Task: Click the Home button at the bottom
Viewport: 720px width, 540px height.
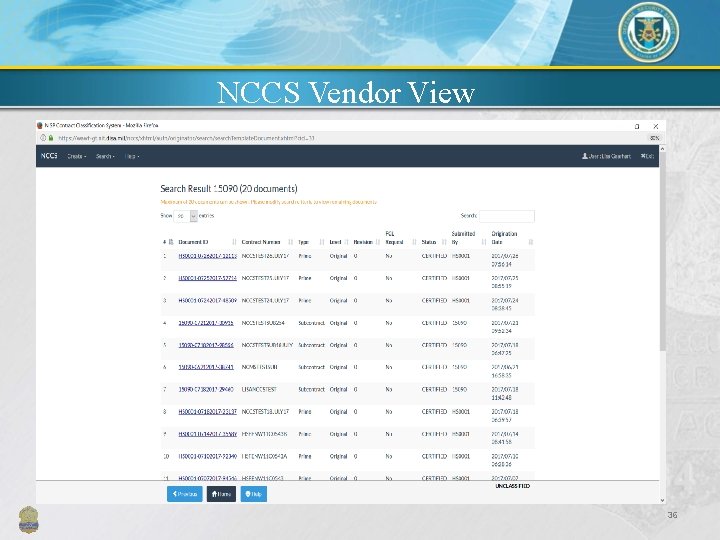Action: (221, 494)
